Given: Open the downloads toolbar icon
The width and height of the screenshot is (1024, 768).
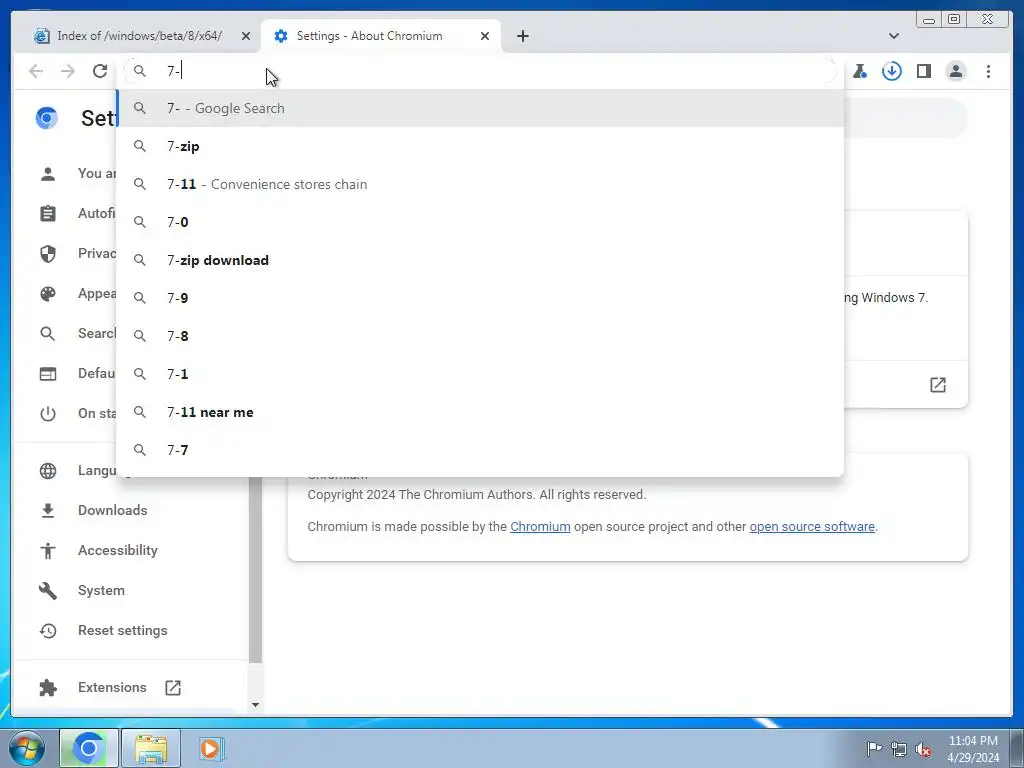Looking at the screenshot, I should click(891, 71).
